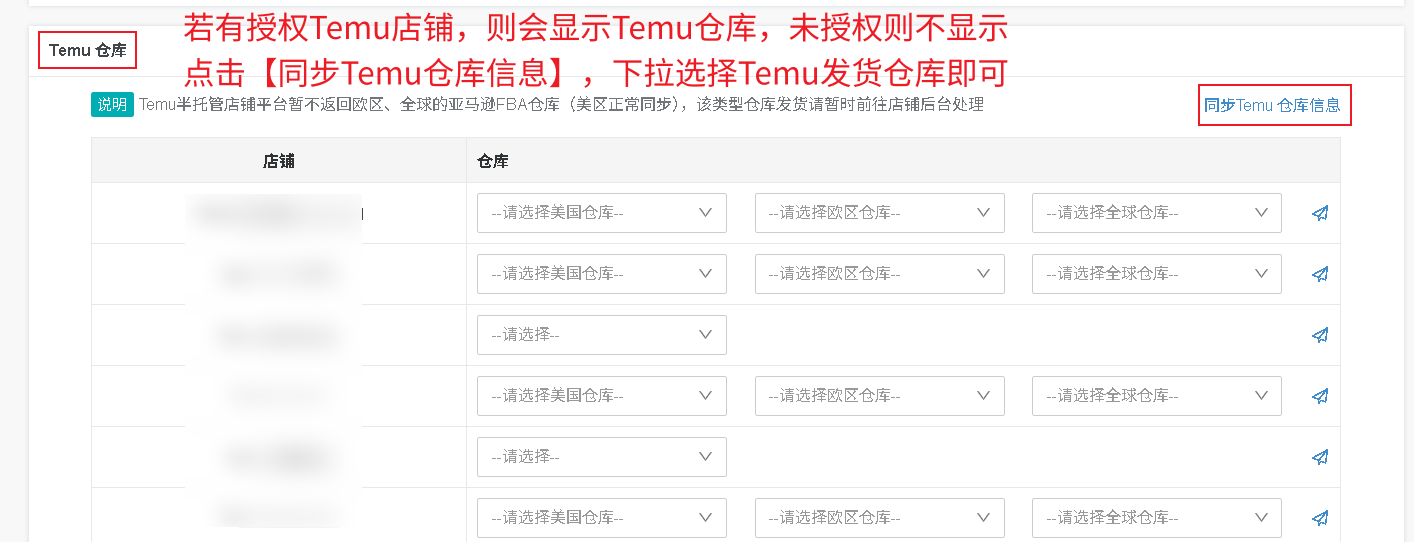Click the paper plane icon in the fourth store row

1320,396
